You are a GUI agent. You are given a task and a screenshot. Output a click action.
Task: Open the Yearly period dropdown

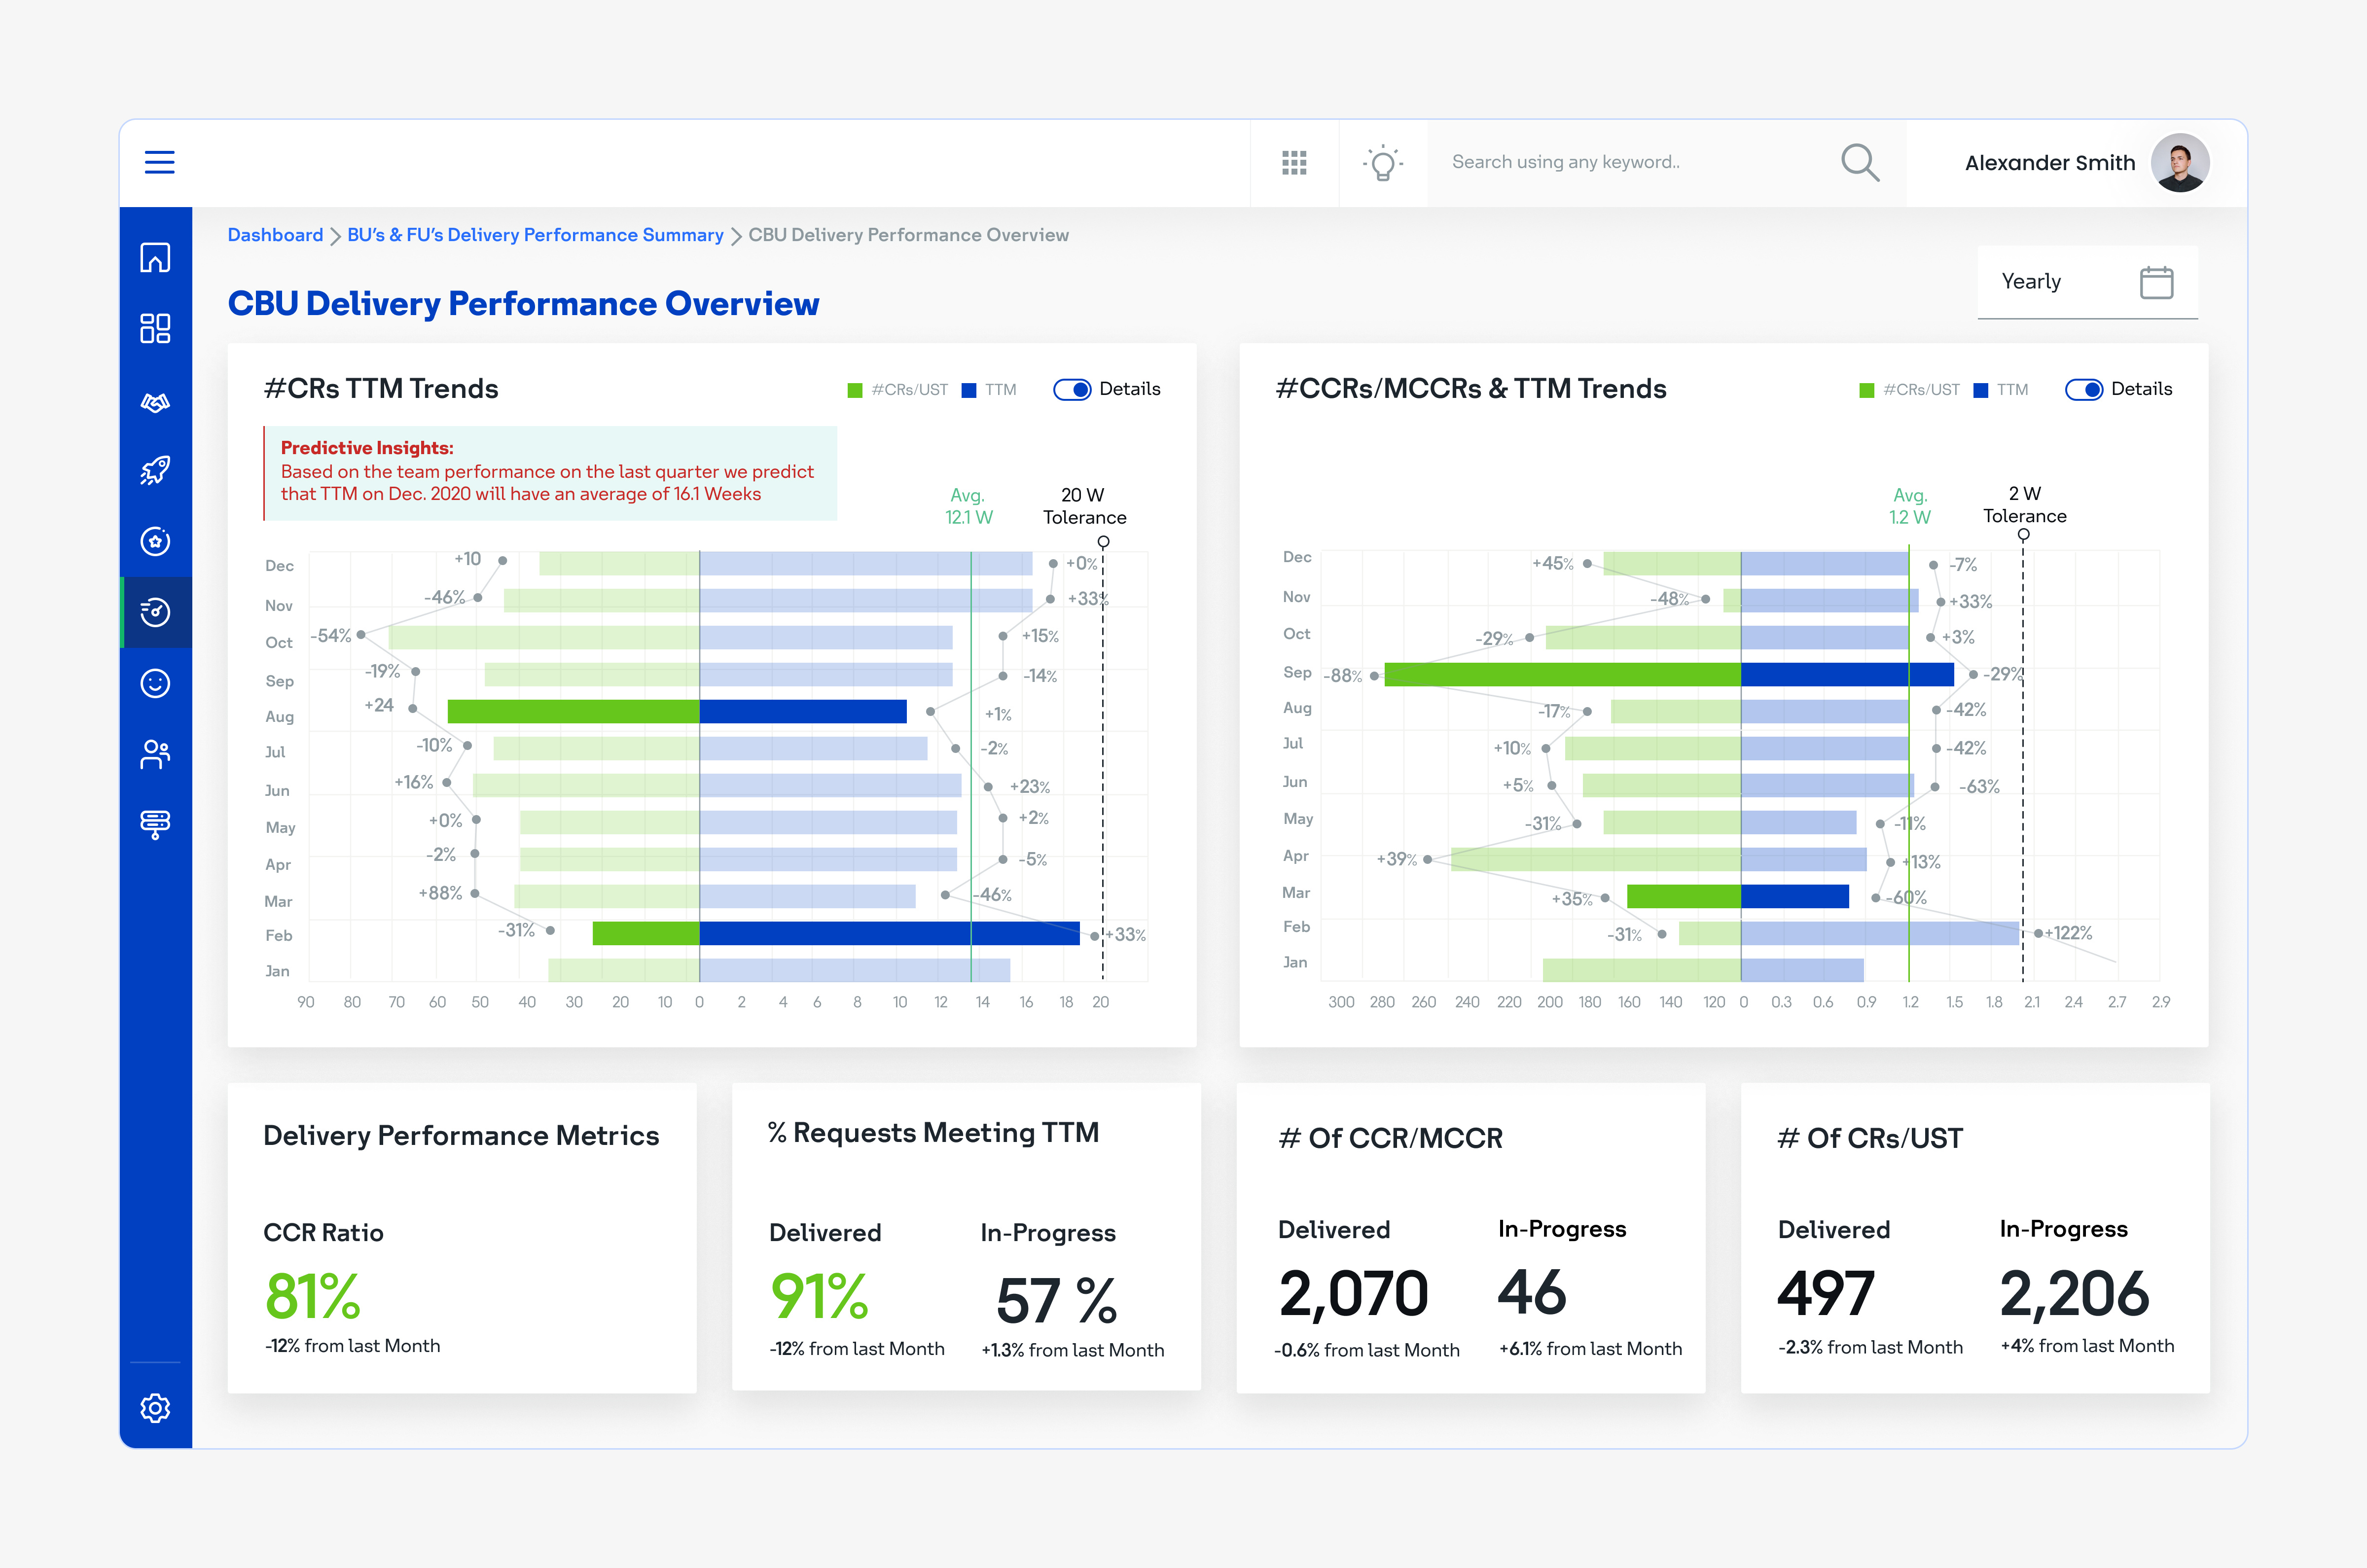click(x=2032, y=281)
